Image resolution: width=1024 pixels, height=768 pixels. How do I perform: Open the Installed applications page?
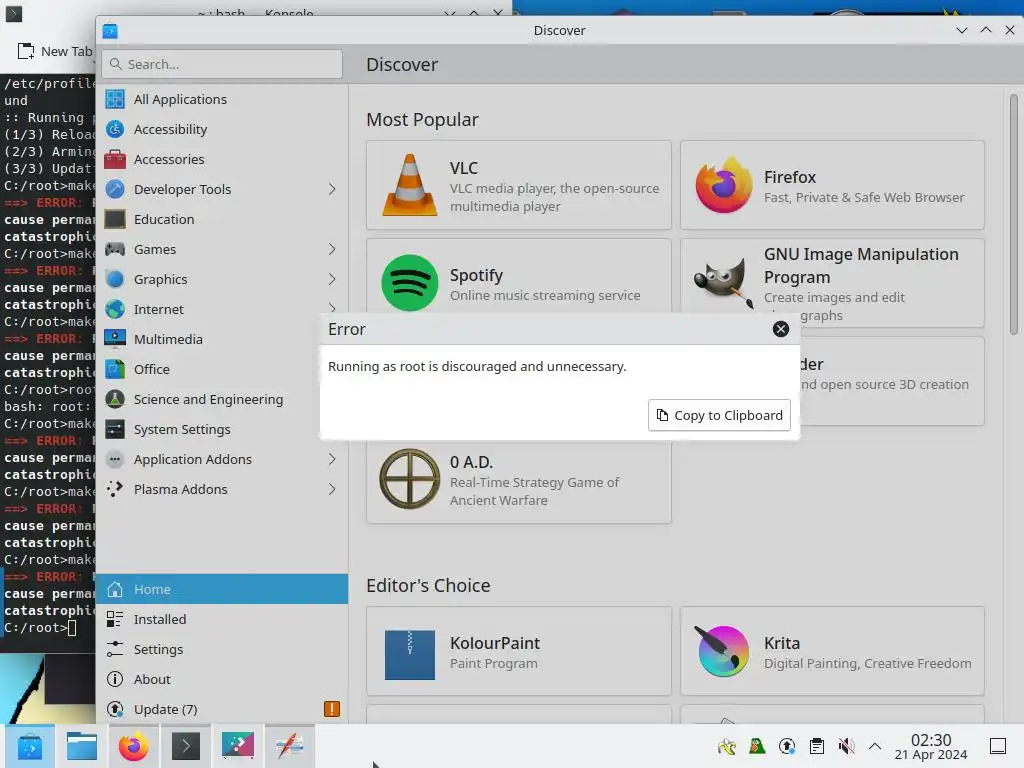222,619
